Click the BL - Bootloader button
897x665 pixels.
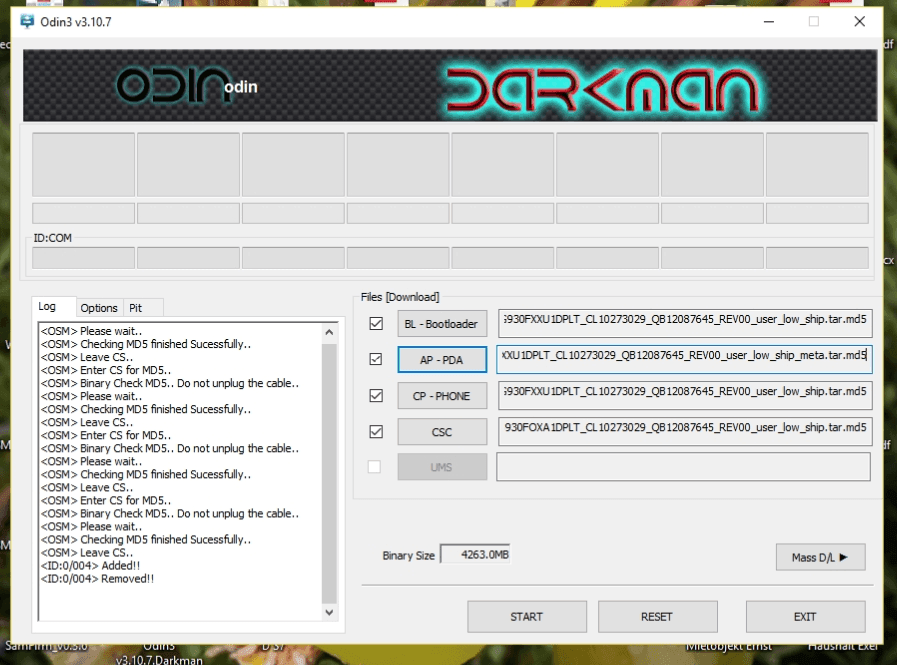click(442, 324)
